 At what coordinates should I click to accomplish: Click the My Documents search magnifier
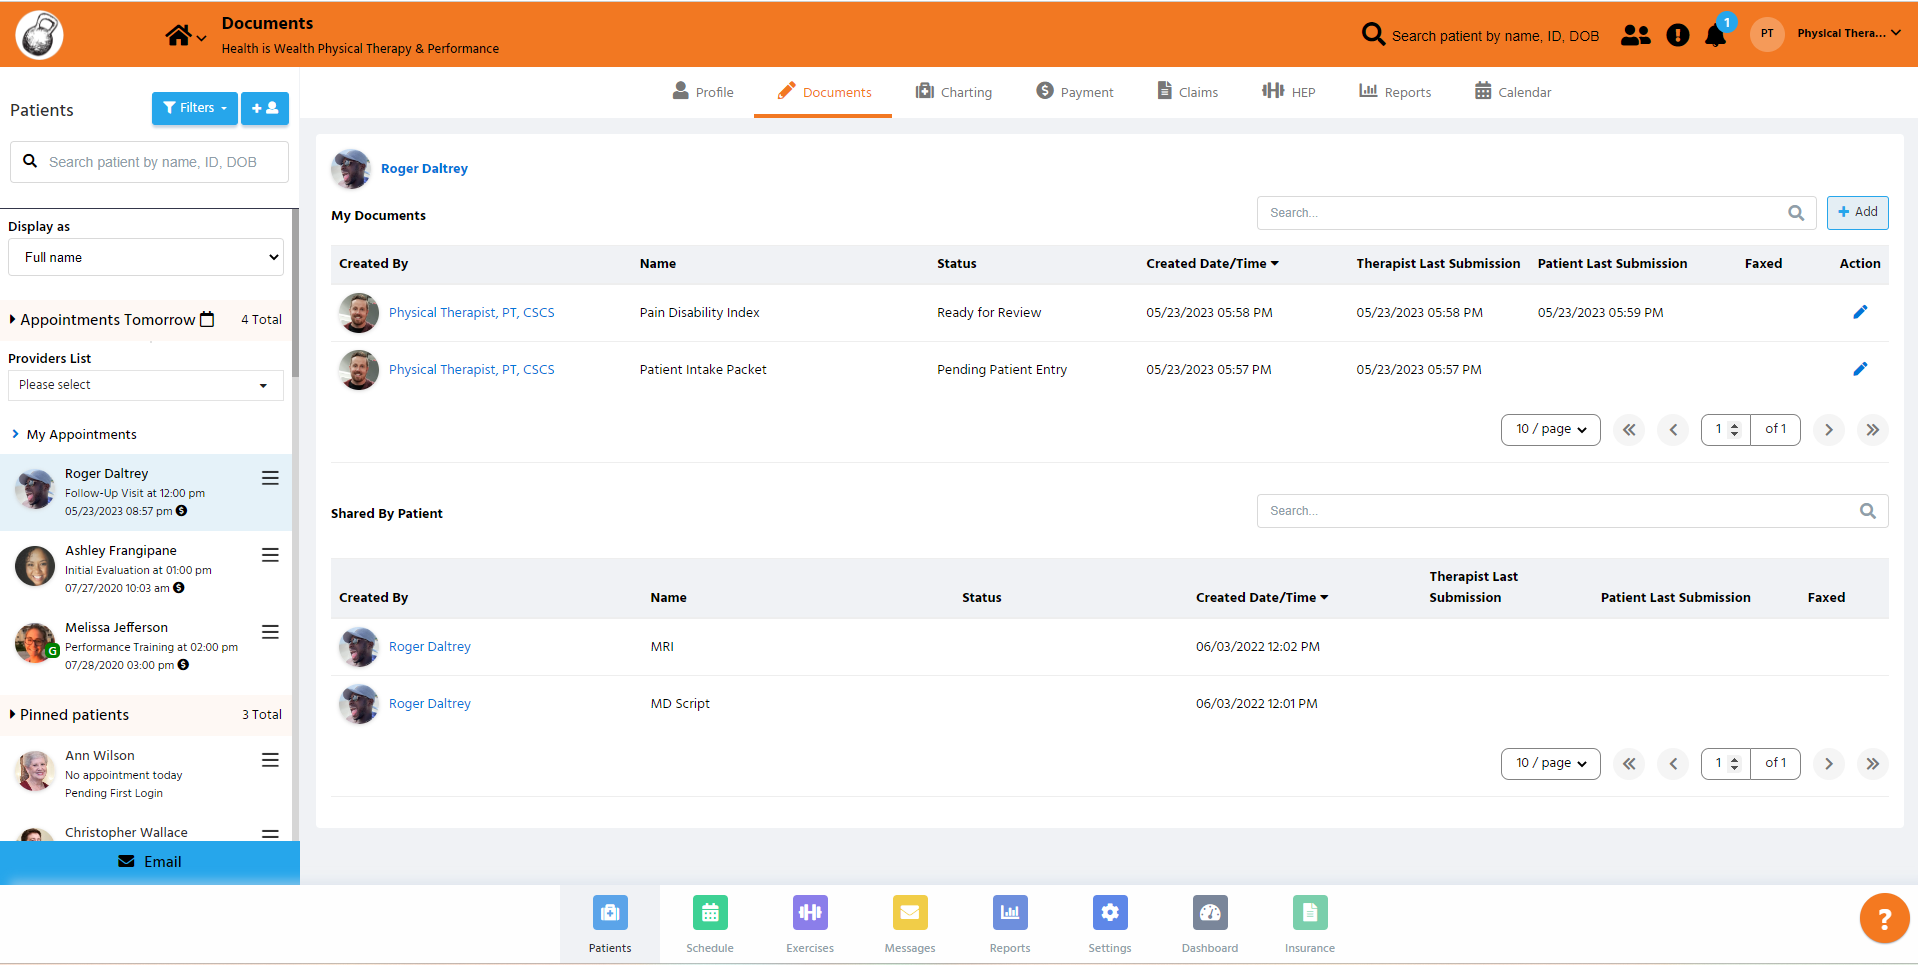click(1796, 213)
